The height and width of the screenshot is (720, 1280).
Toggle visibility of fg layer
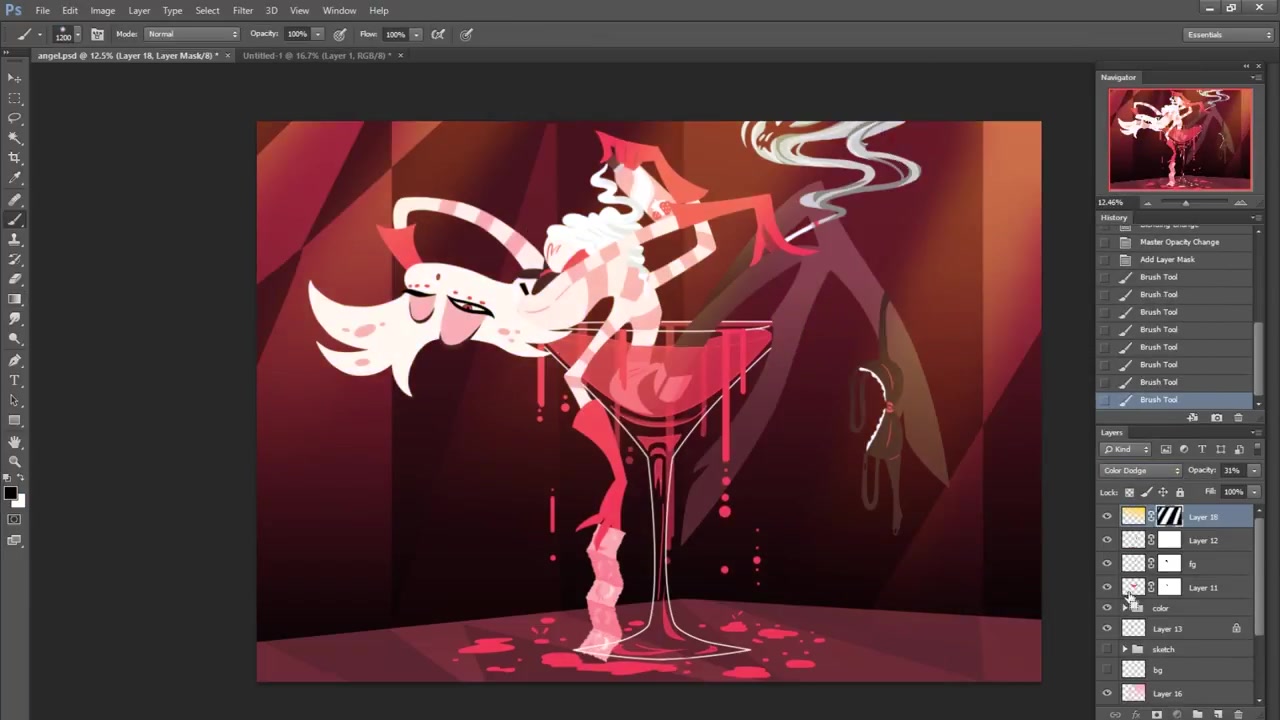click(1106, 564)
